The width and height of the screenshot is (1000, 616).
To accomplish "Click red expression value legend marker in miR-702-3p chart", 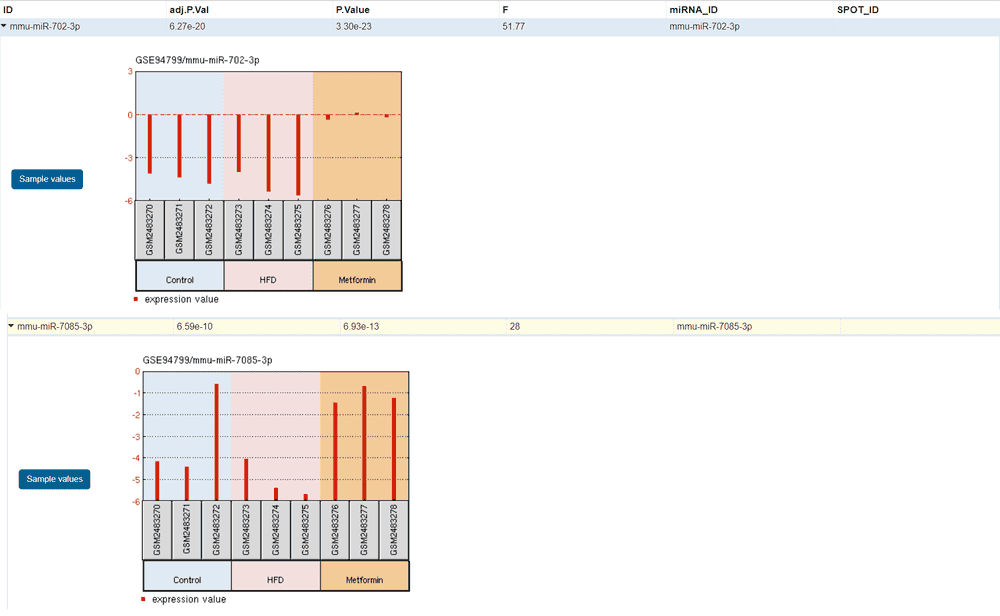I will coord(137,299).
